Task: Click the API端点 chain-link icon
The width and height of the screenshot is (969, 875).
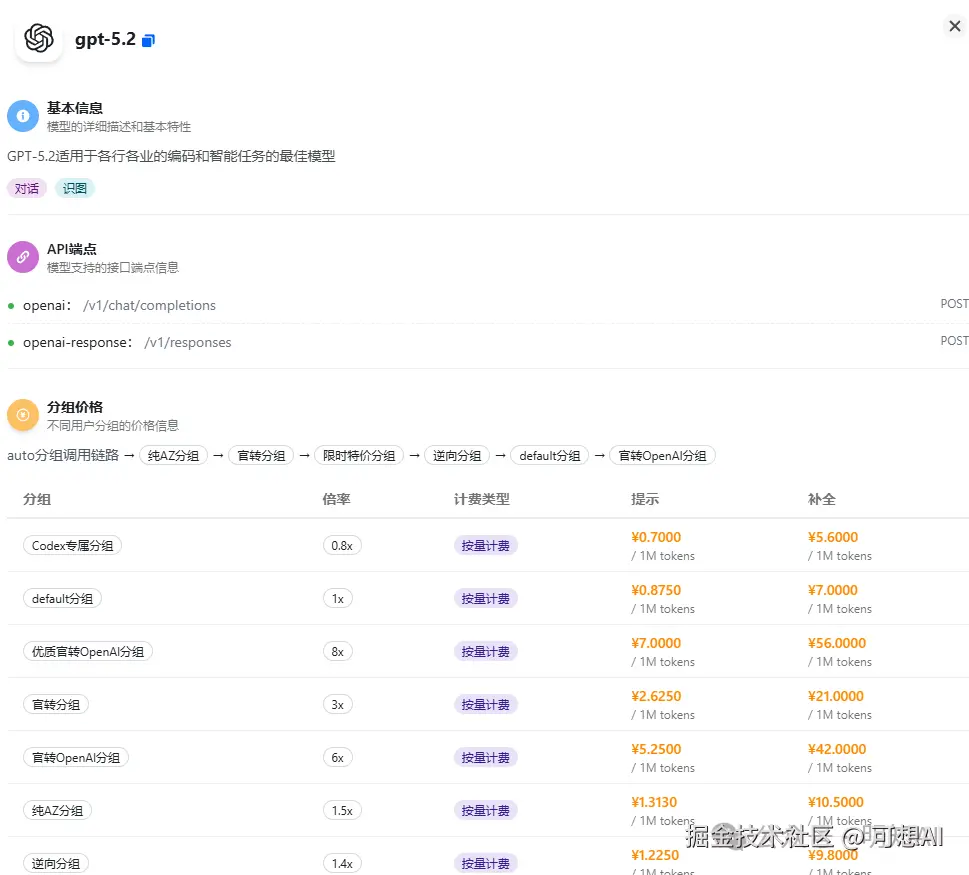Action: coord(22,257)
